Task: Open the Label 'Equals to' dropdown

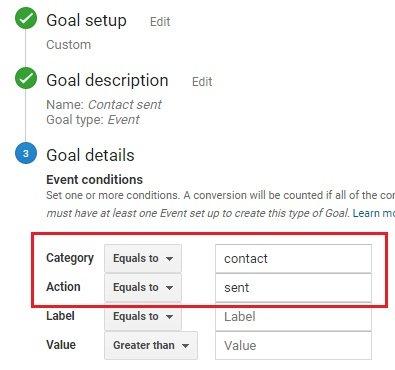Action: coord(143,316)
